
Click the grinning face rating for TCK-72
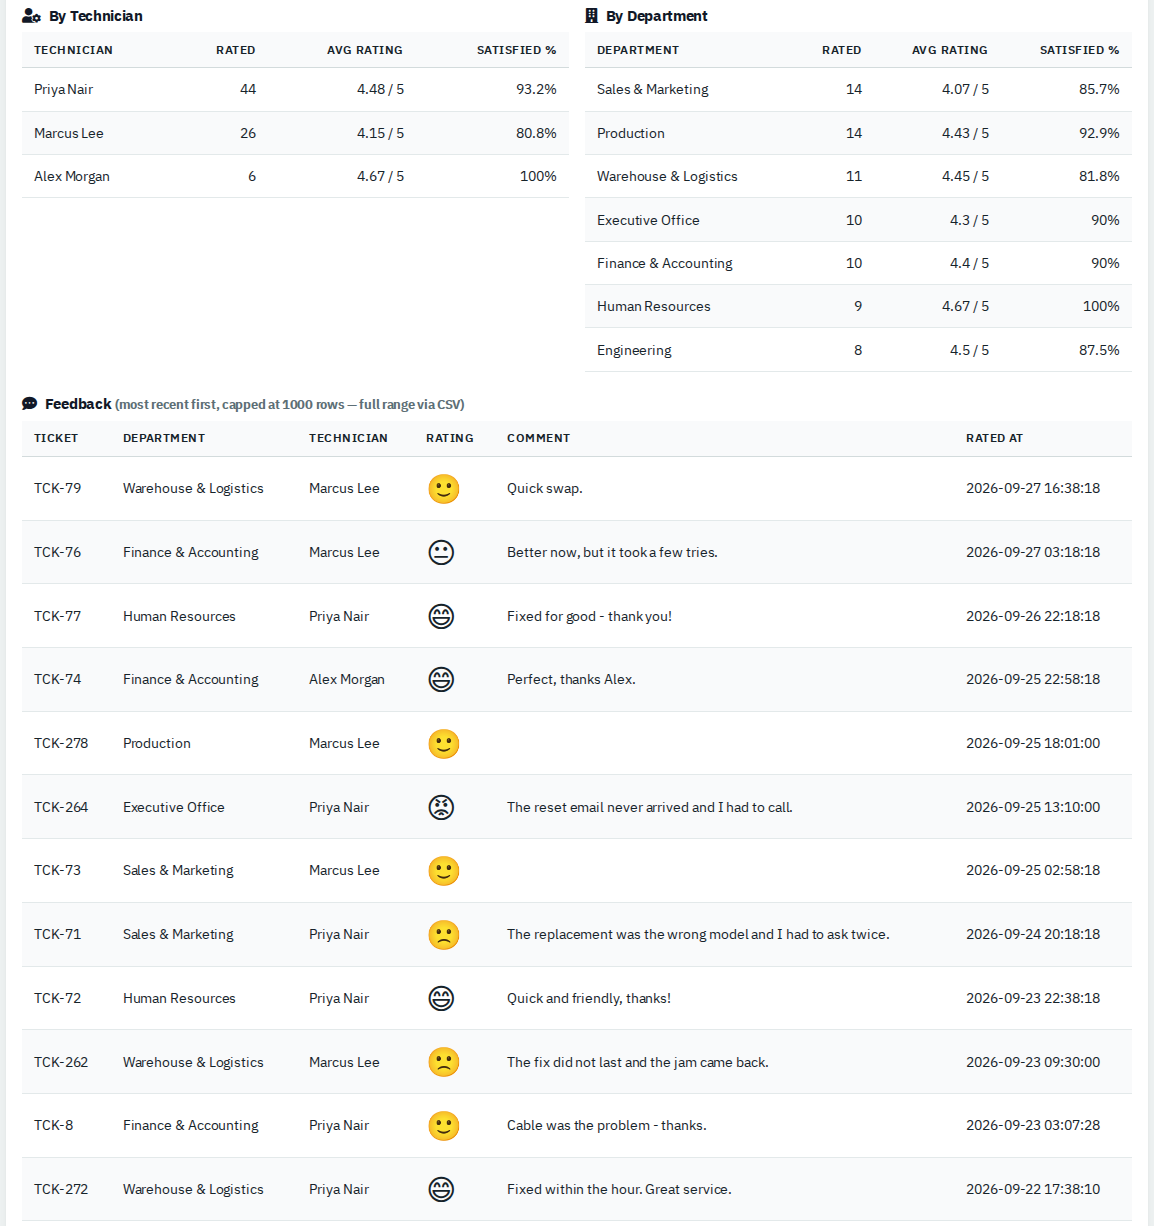coord(441,999)
